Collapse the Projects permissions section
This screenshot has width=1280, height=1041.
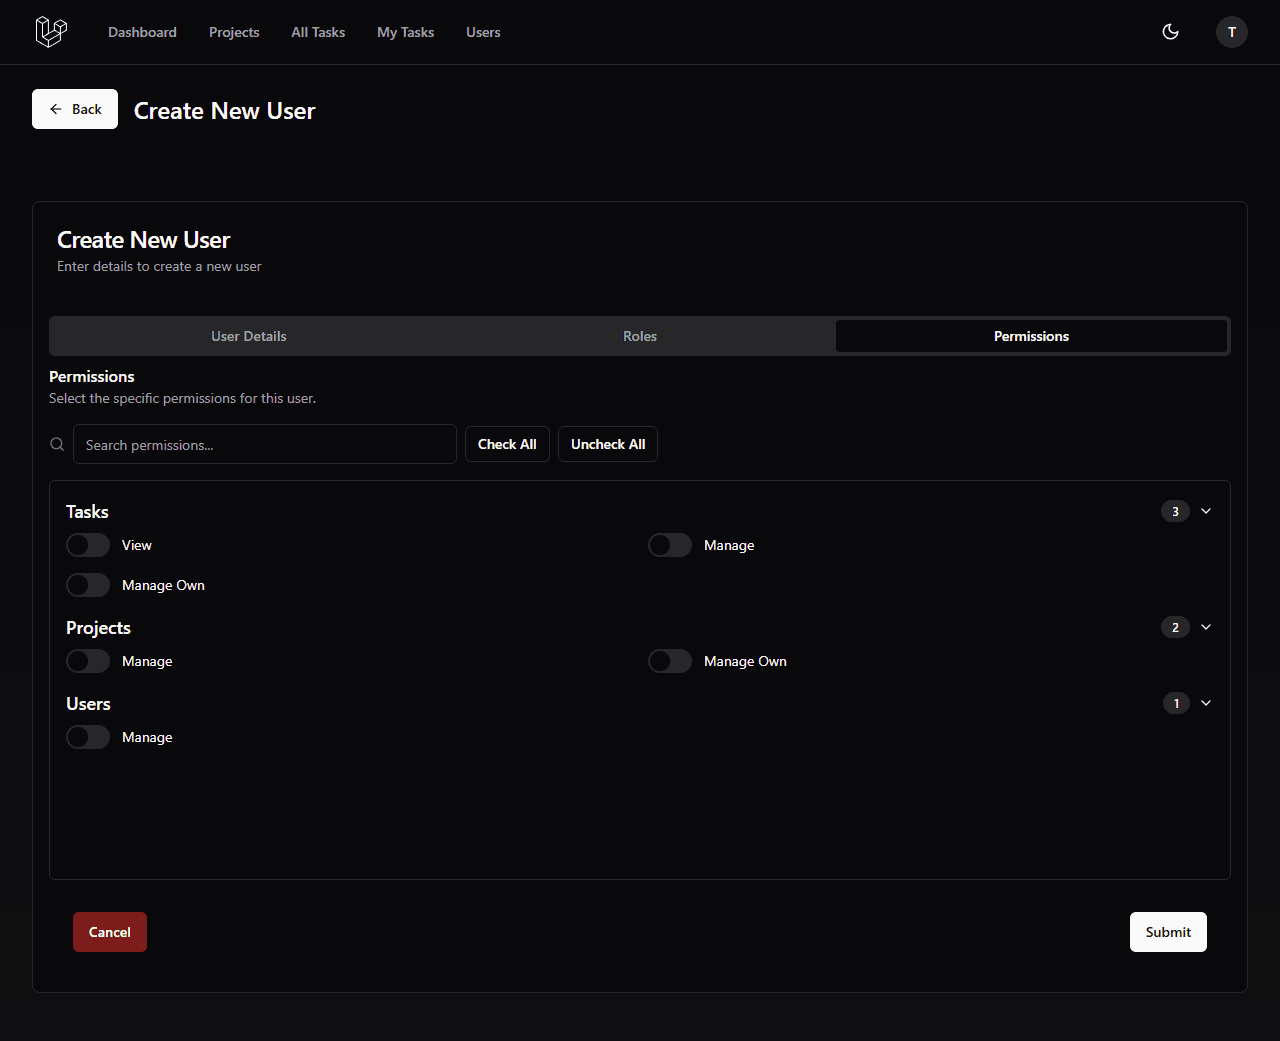(x=1206, y=627)
